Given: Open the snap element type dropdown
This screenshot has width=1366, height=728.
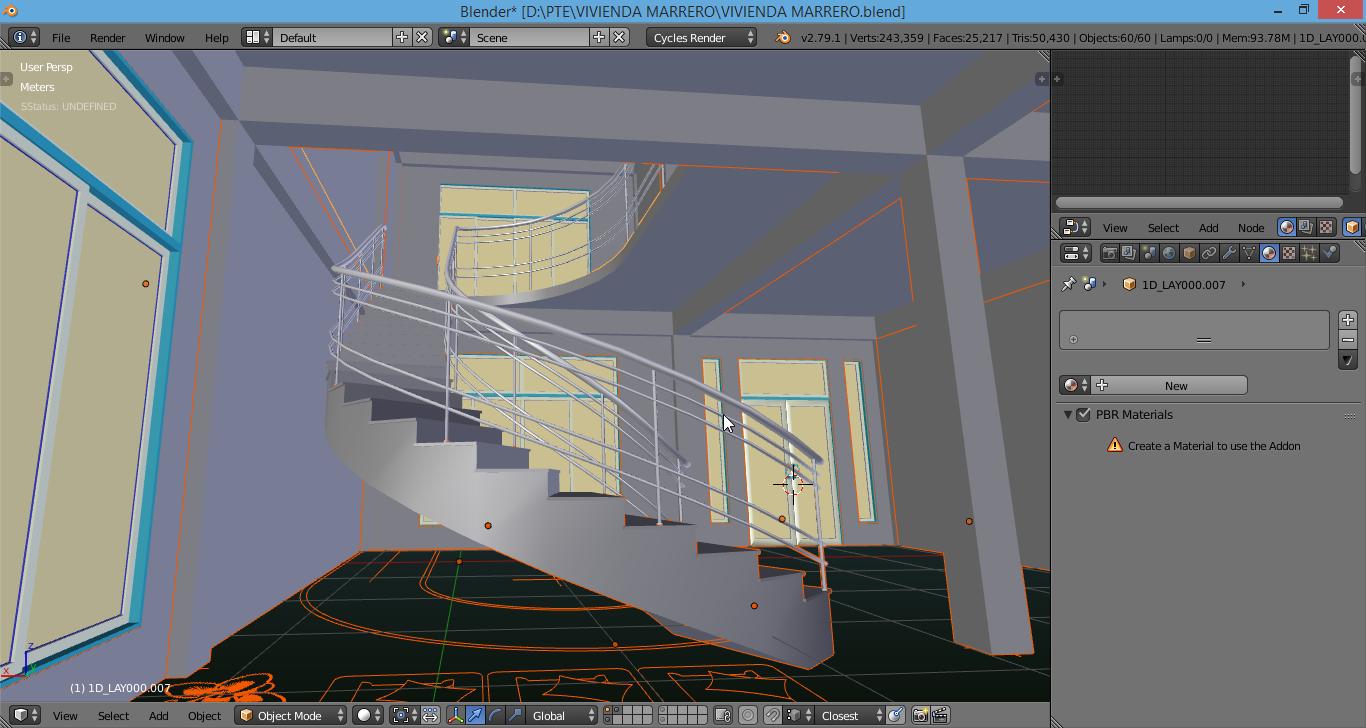Looking at the screenshot, I should click(798, 715).
